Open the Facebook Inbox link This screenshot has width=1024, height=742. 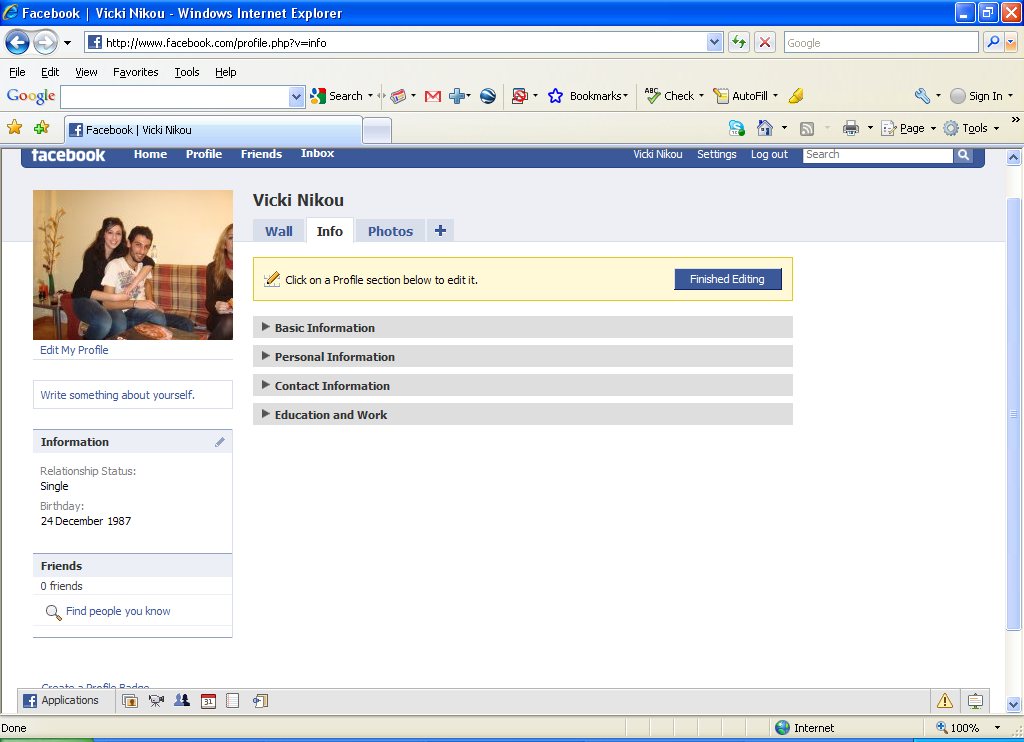click(317, 153)
